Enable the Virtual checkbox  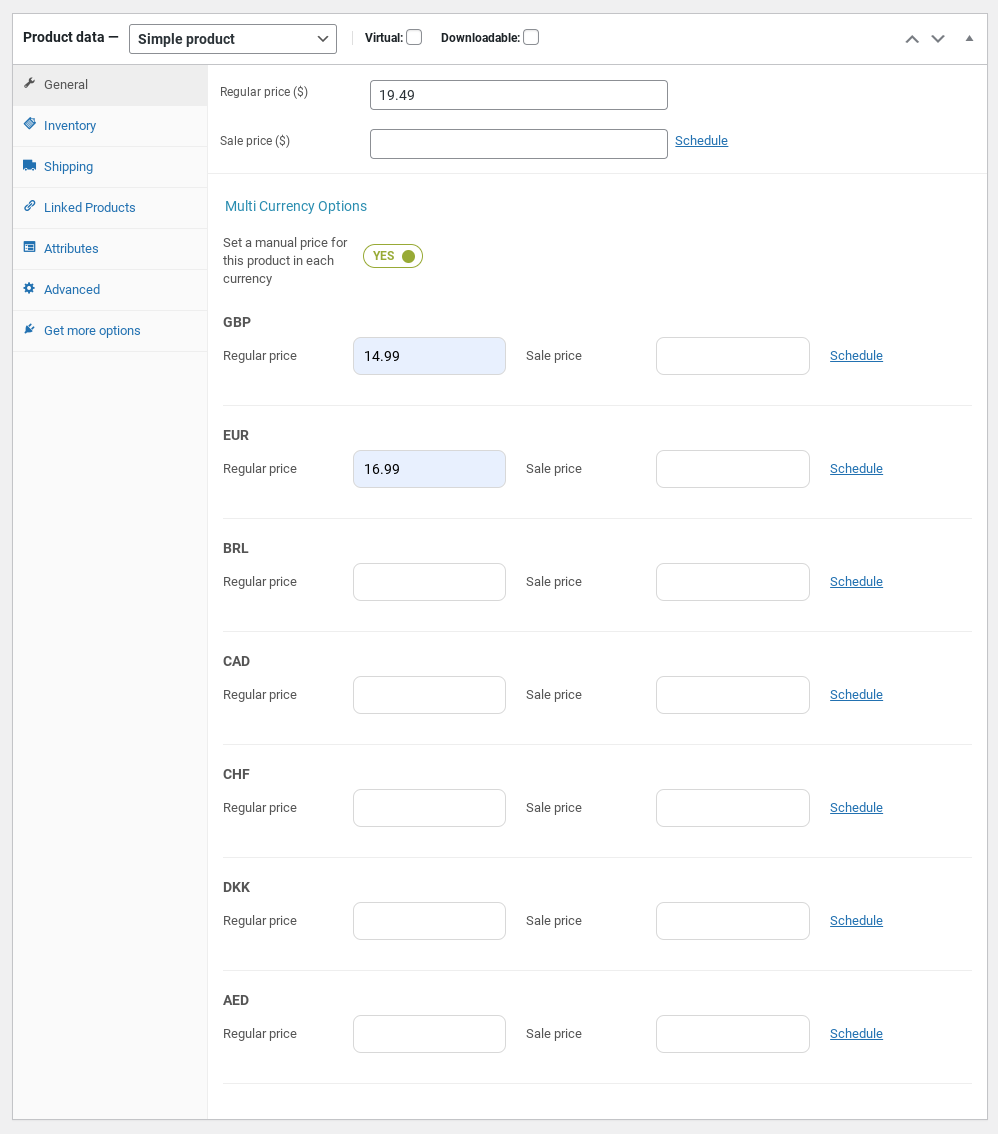click(414, 38)
